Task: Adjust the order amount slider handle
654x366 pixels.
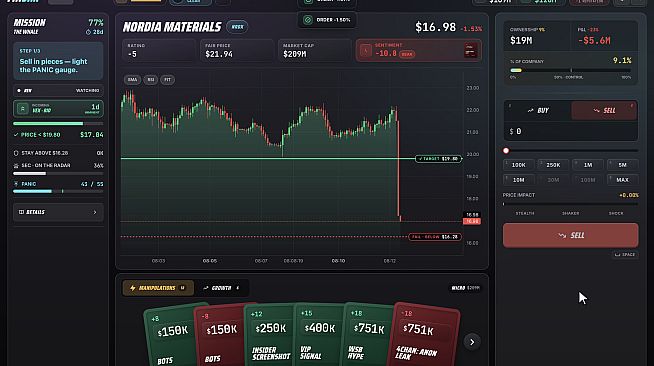Action: pyautogui.click(x=506, y=150)
